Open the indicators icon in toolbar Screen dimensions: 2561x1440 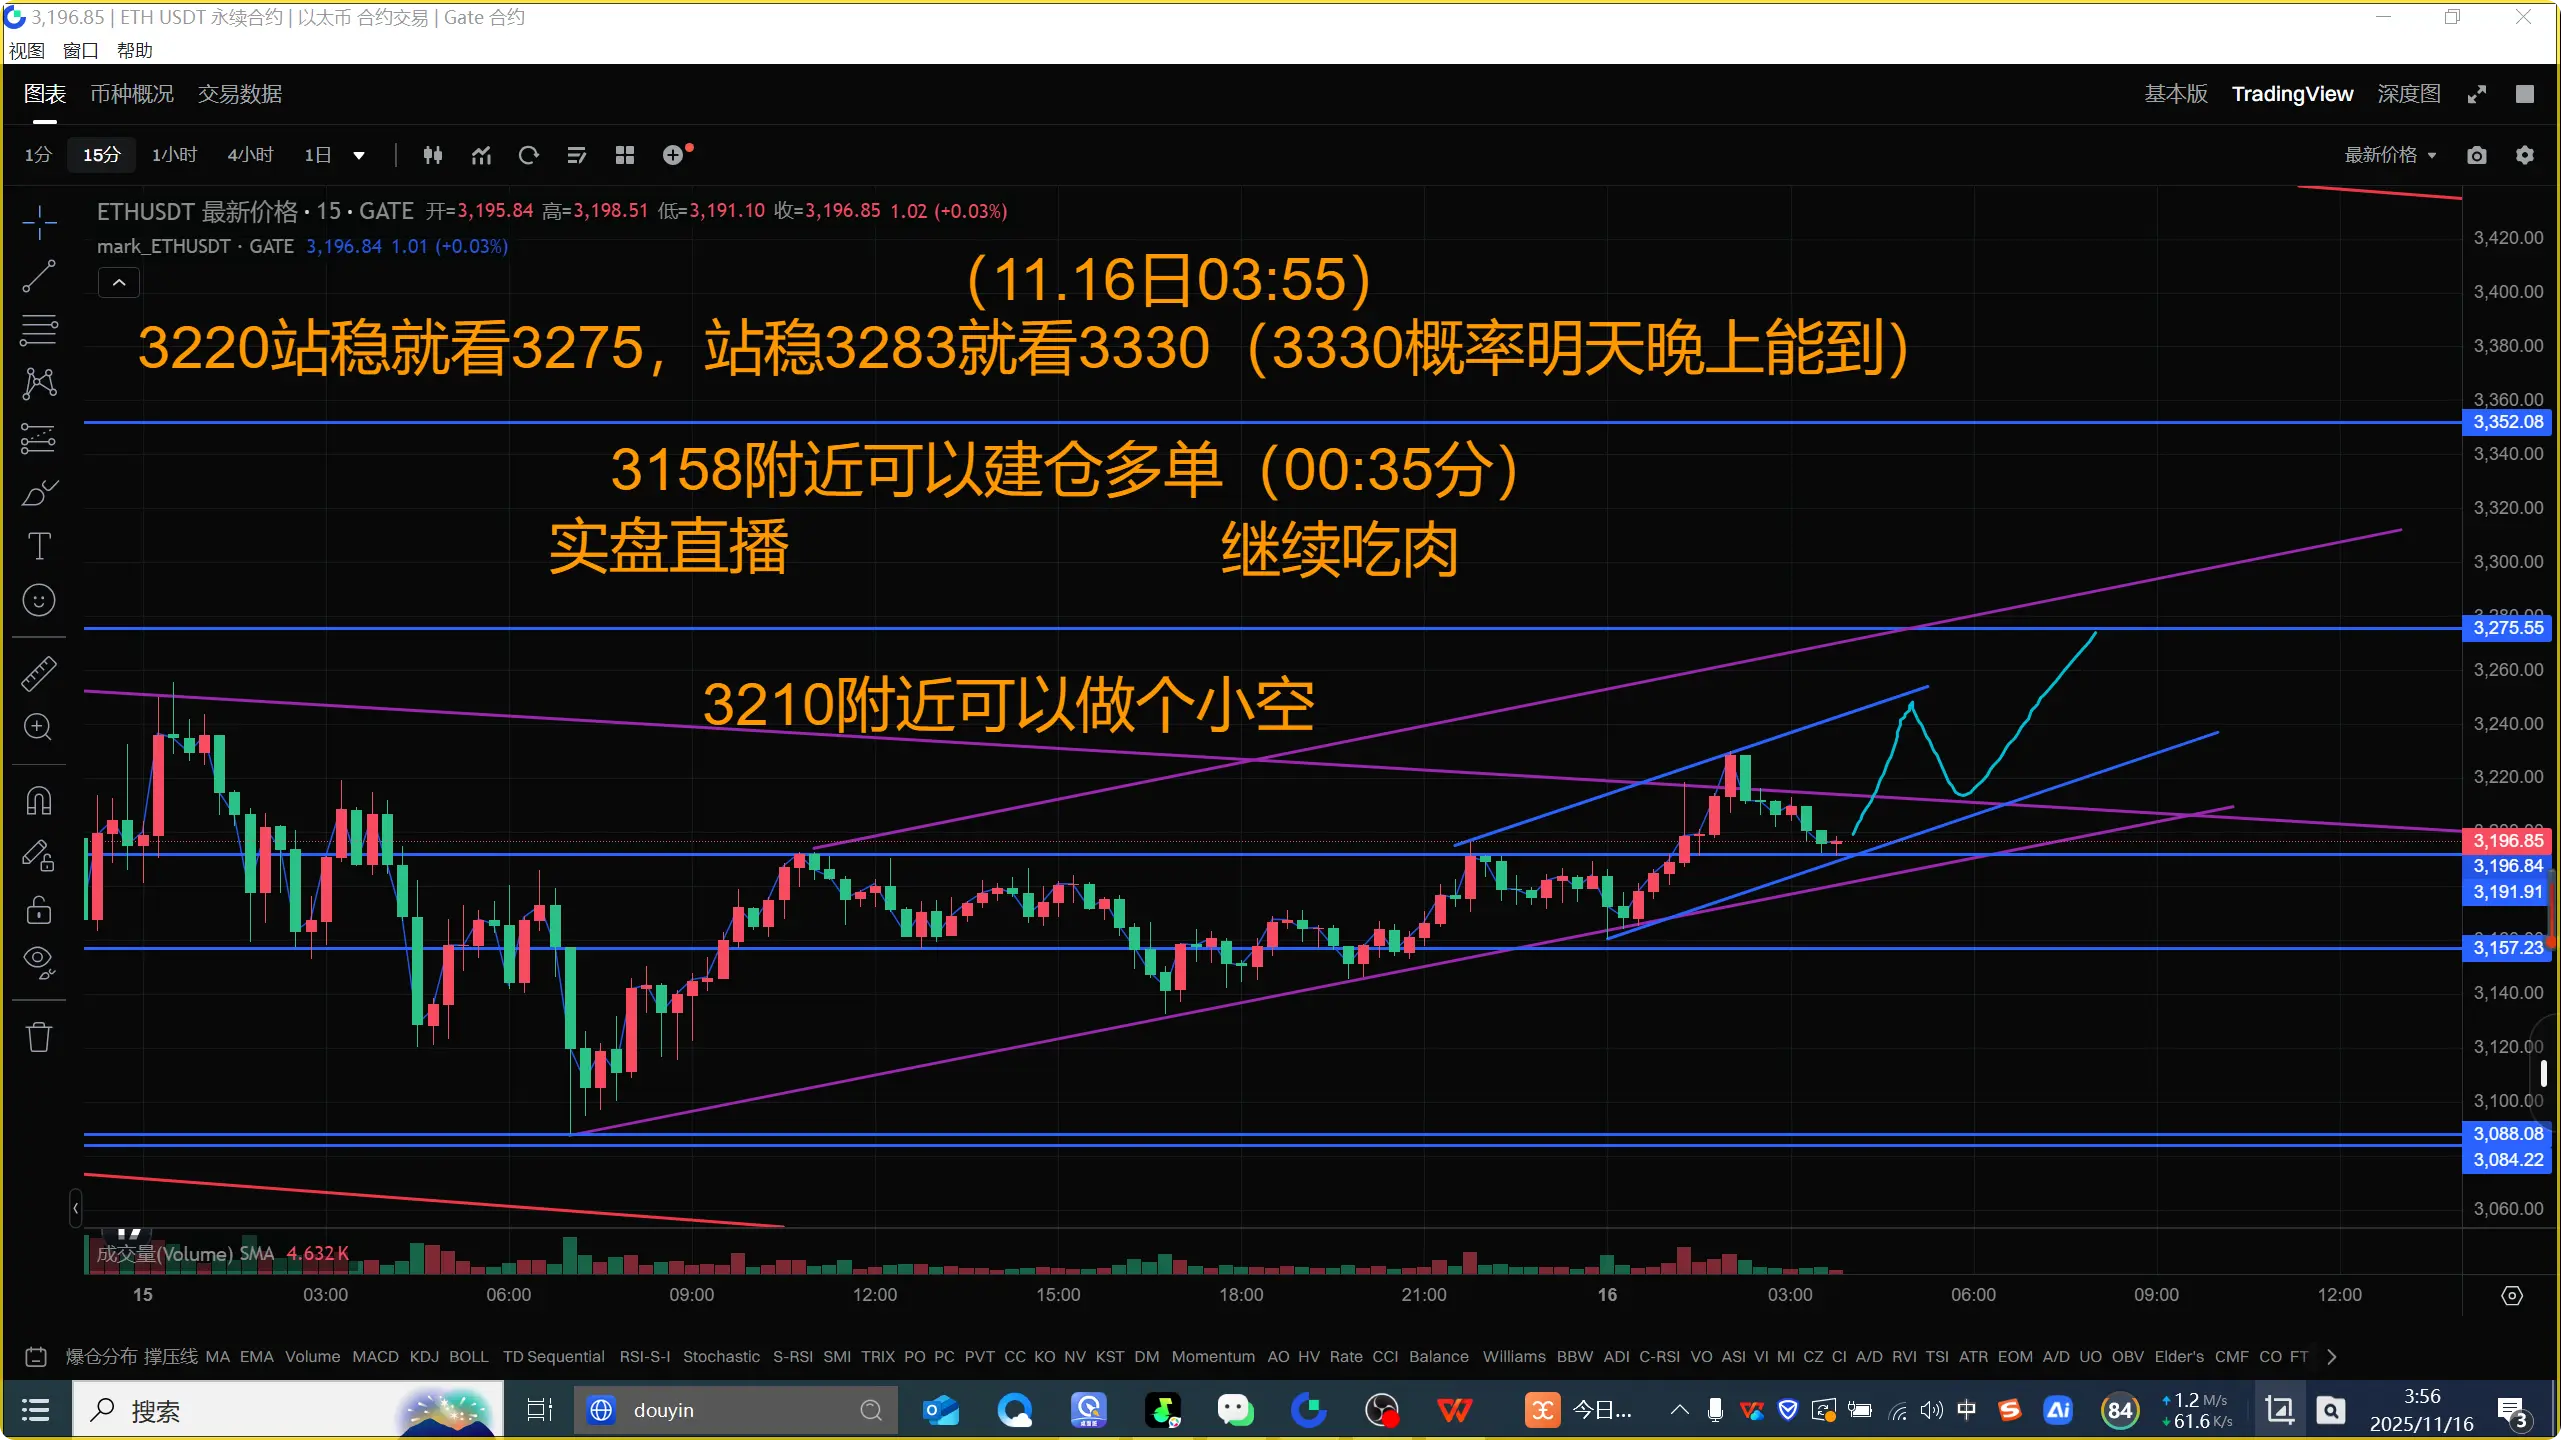click(481, 155)
